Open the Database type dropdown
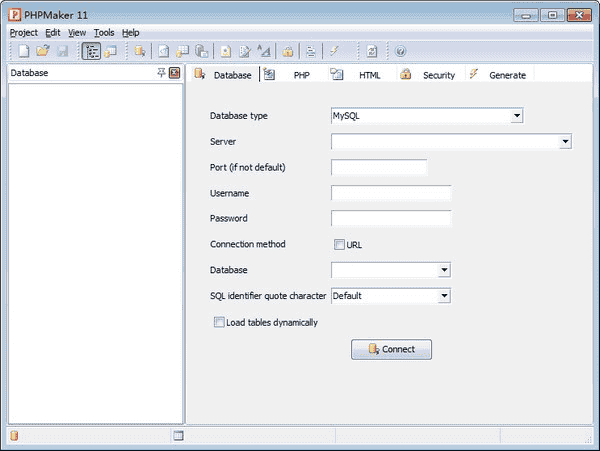 [x=516, y=116]
